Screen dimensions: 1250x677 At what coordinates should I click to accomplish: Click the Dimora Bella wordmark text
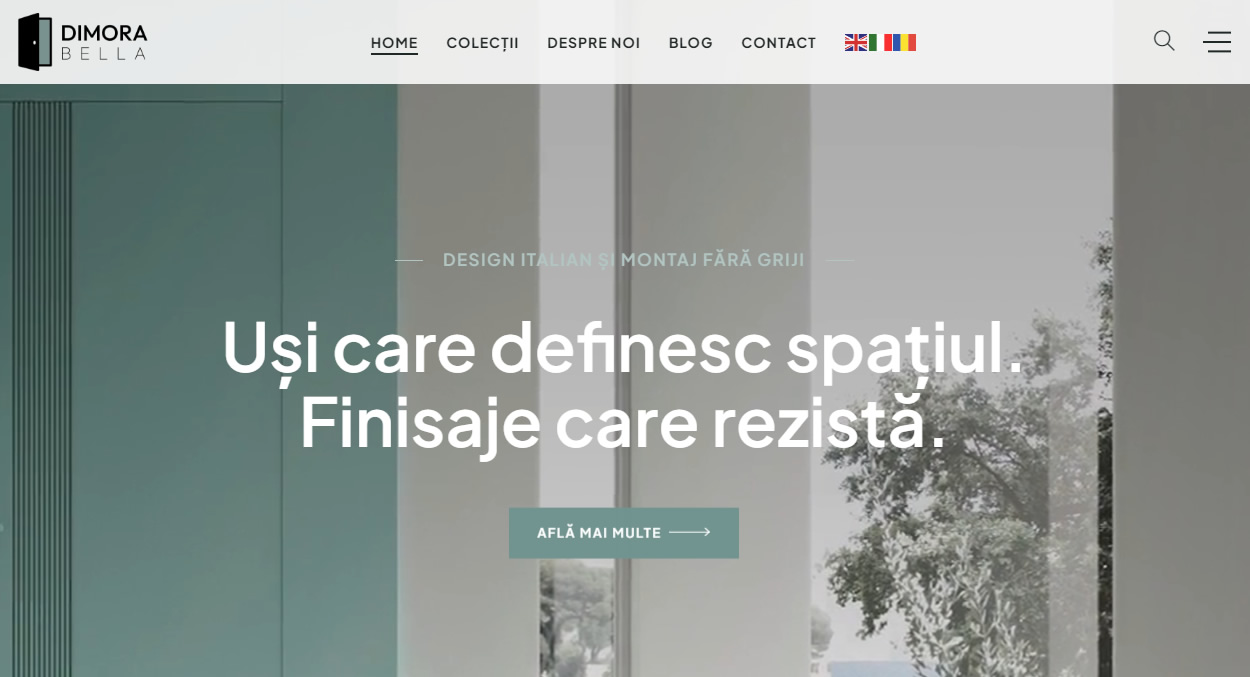[104, 42]
